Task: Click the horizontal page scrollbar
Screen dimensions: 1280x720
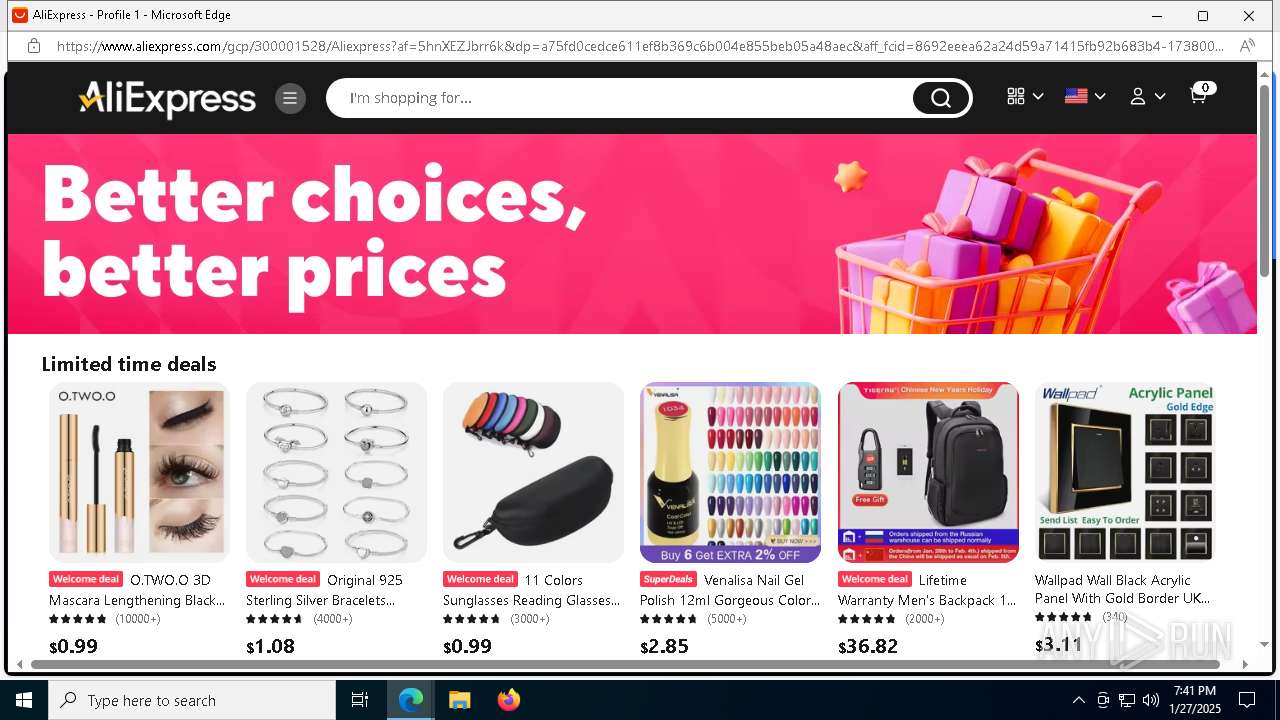Action: pos(625,664)
